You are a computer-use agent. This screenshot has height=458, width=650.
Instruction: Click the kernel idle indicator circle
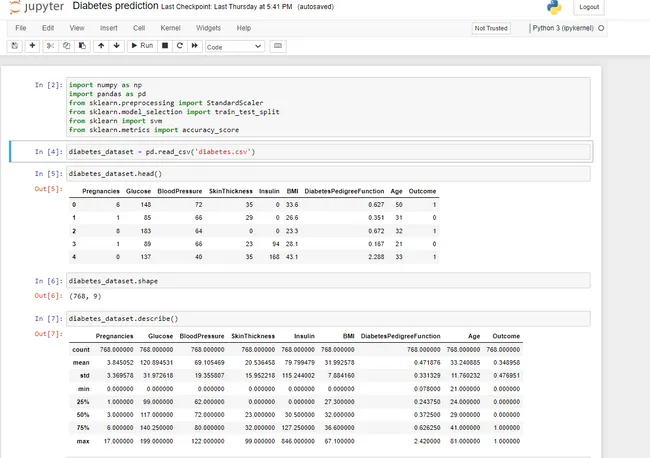tap(601, 28)
